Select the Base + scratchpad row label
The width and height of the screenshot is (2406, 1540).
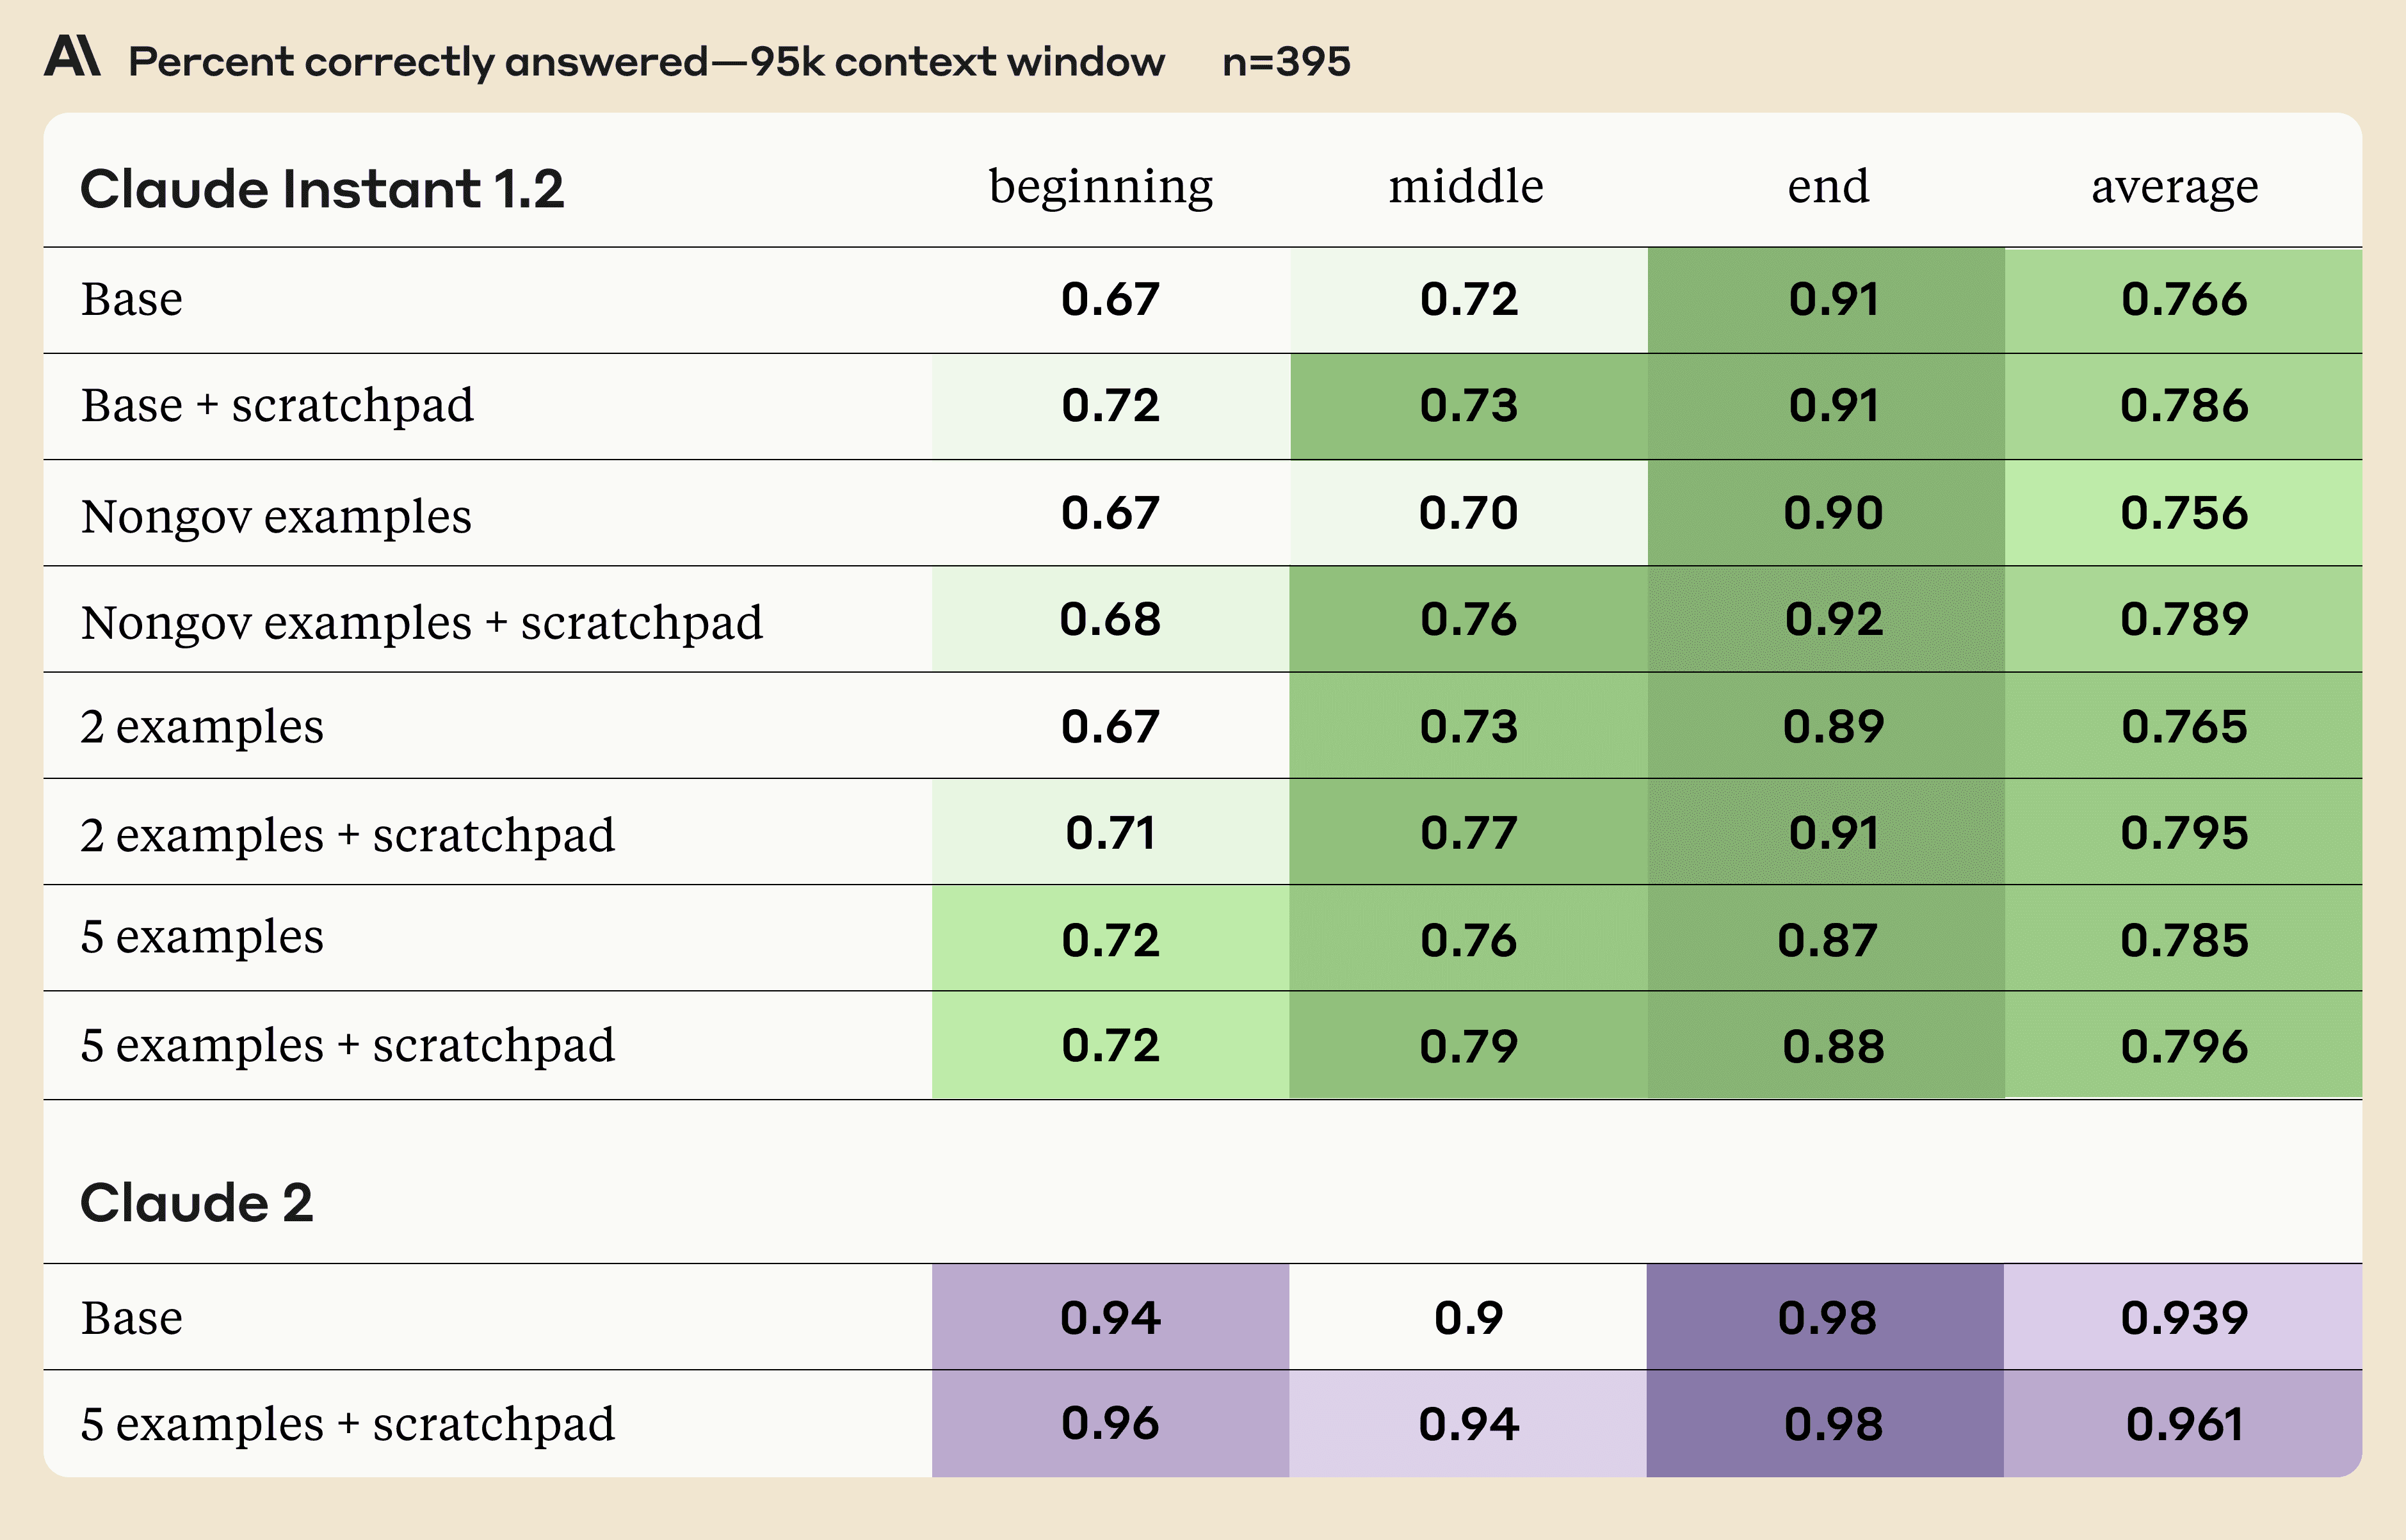tap(277, 406)
